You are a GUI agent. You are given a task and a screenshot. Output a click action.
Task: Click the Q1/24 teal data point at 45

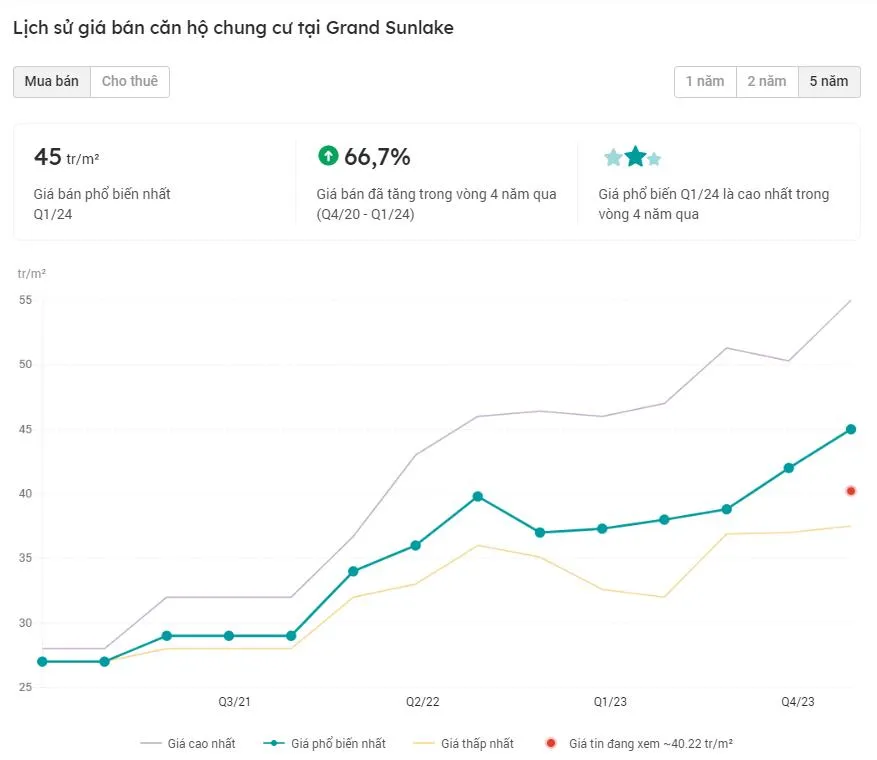click(851, 429)
